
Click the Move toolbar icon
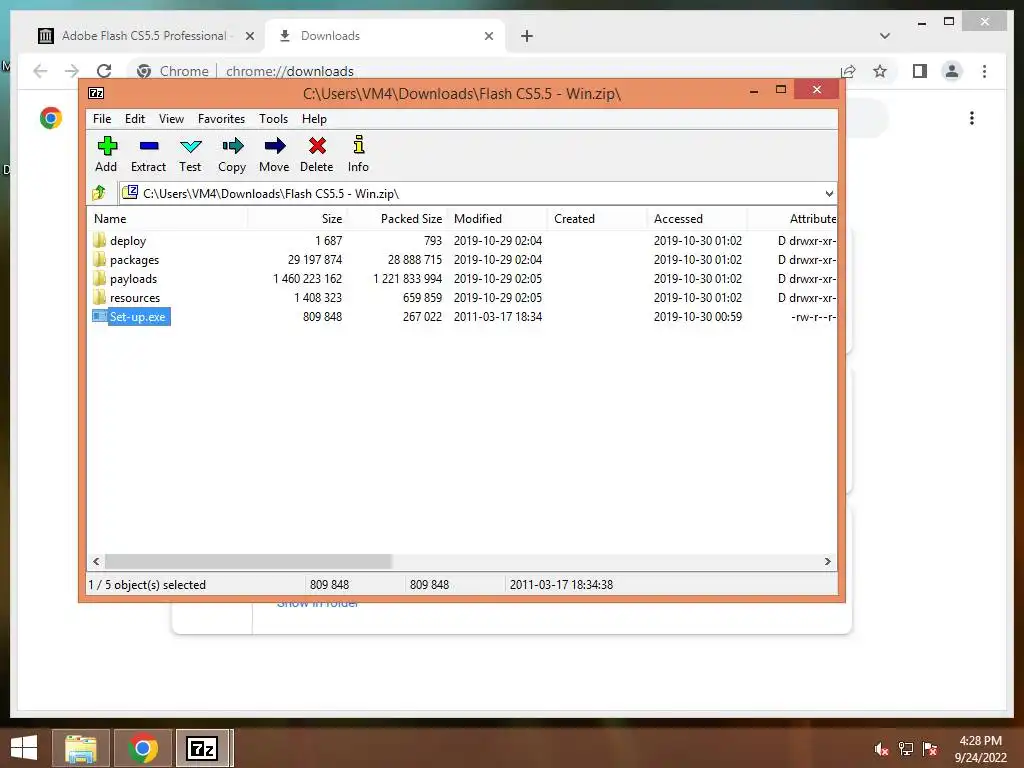pyautogui.click(x=275, y=146)
